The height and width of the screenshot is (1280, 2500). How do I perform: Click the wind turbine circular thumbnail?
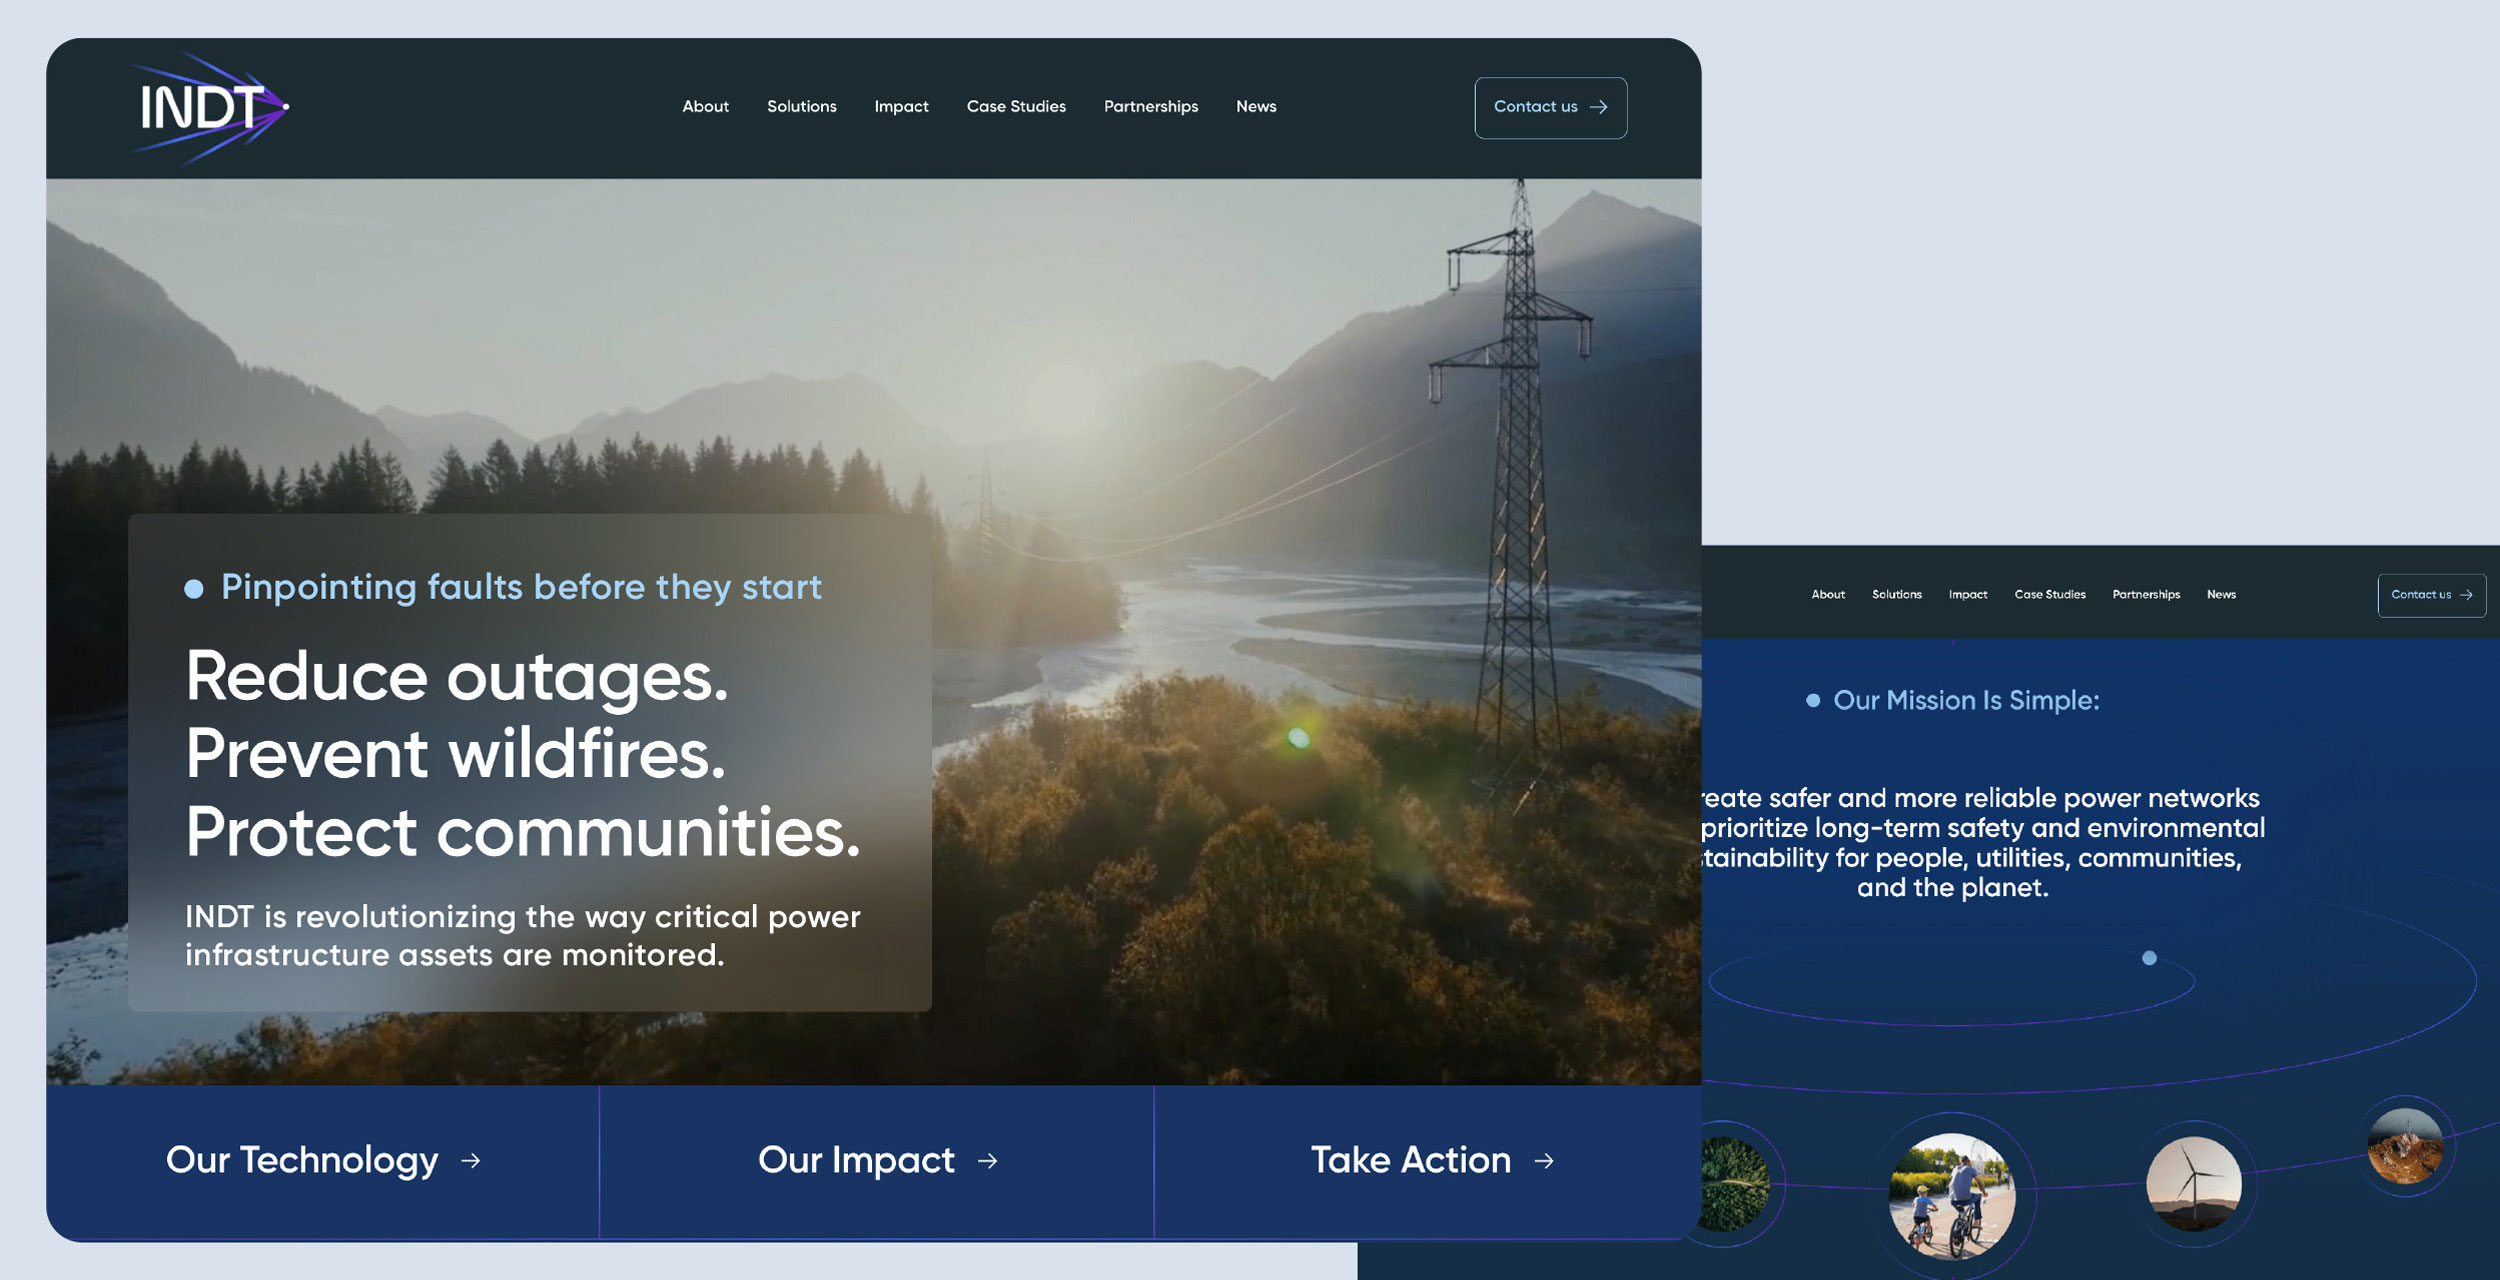click(2193, 1184)
